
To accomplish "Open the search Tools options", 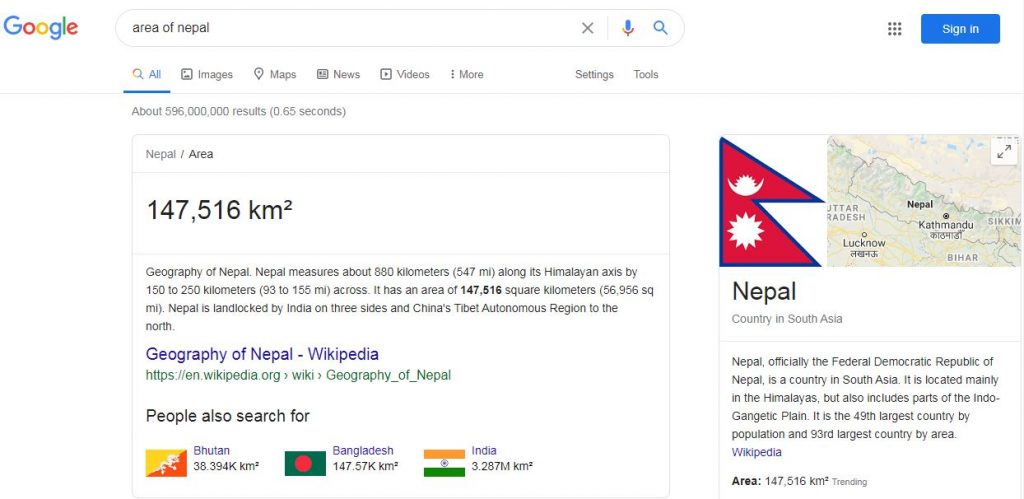I will 646,75.
